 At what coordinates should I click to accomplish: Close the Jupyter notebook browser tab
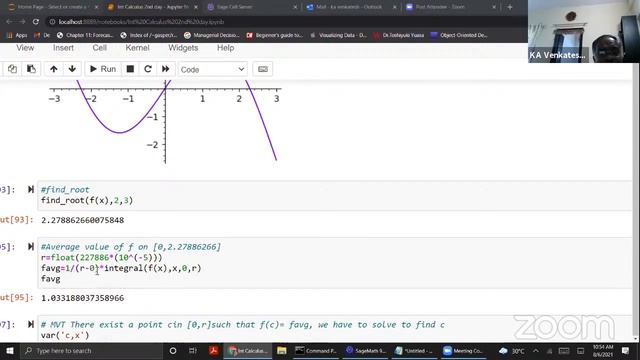196,7
